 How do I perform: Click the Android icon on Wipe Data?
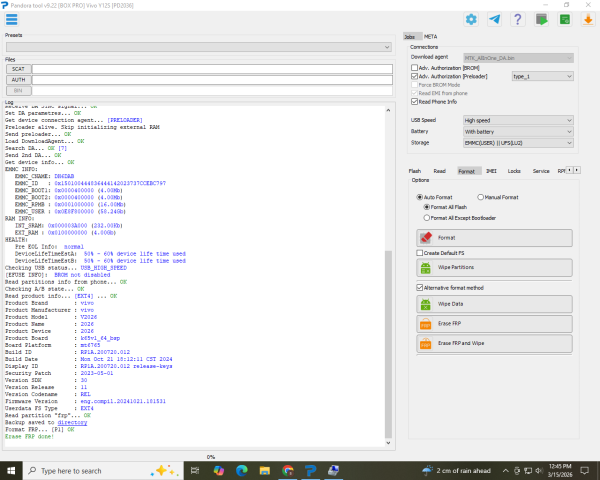coord(426,304)
